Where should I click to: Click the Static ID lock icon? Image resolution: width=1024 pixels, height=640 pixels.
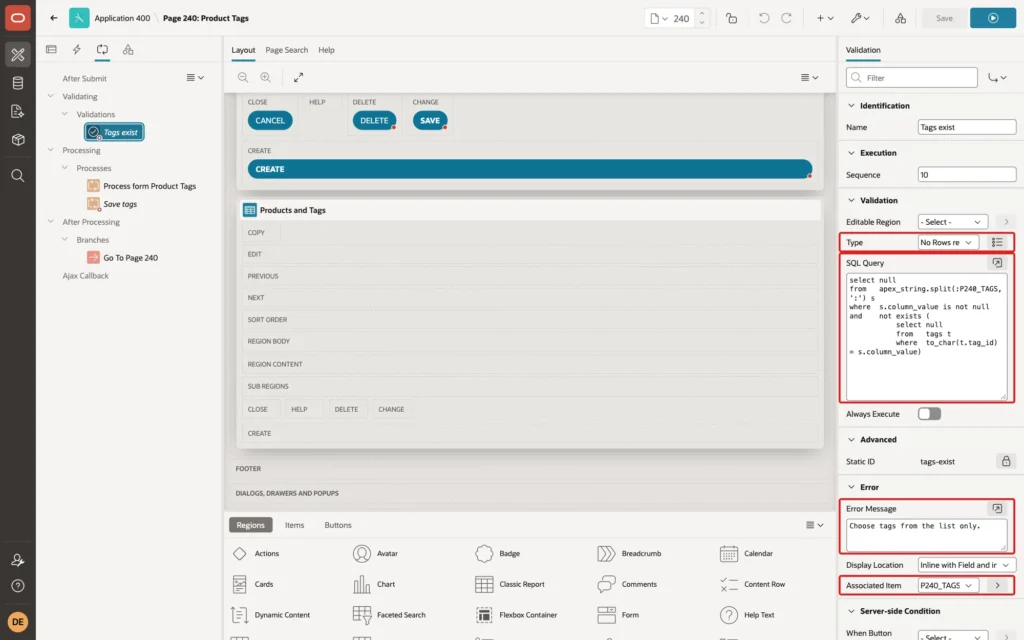tap(1006, 461)
